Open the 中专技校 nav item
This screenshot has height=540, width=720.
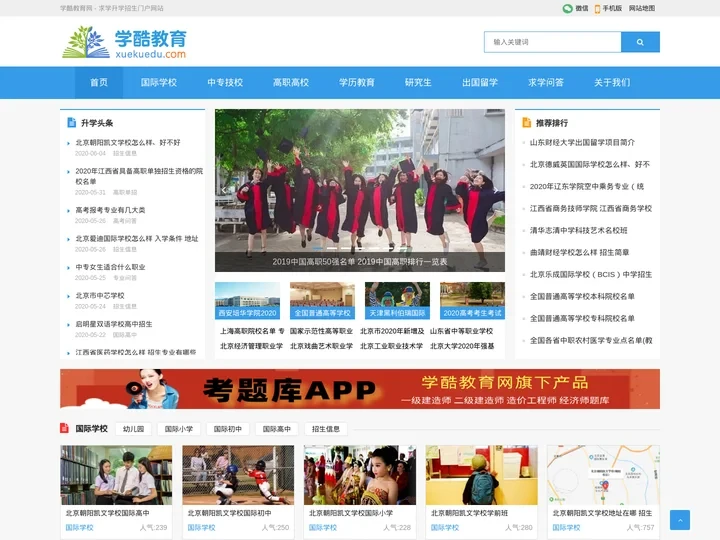(225, 83)
